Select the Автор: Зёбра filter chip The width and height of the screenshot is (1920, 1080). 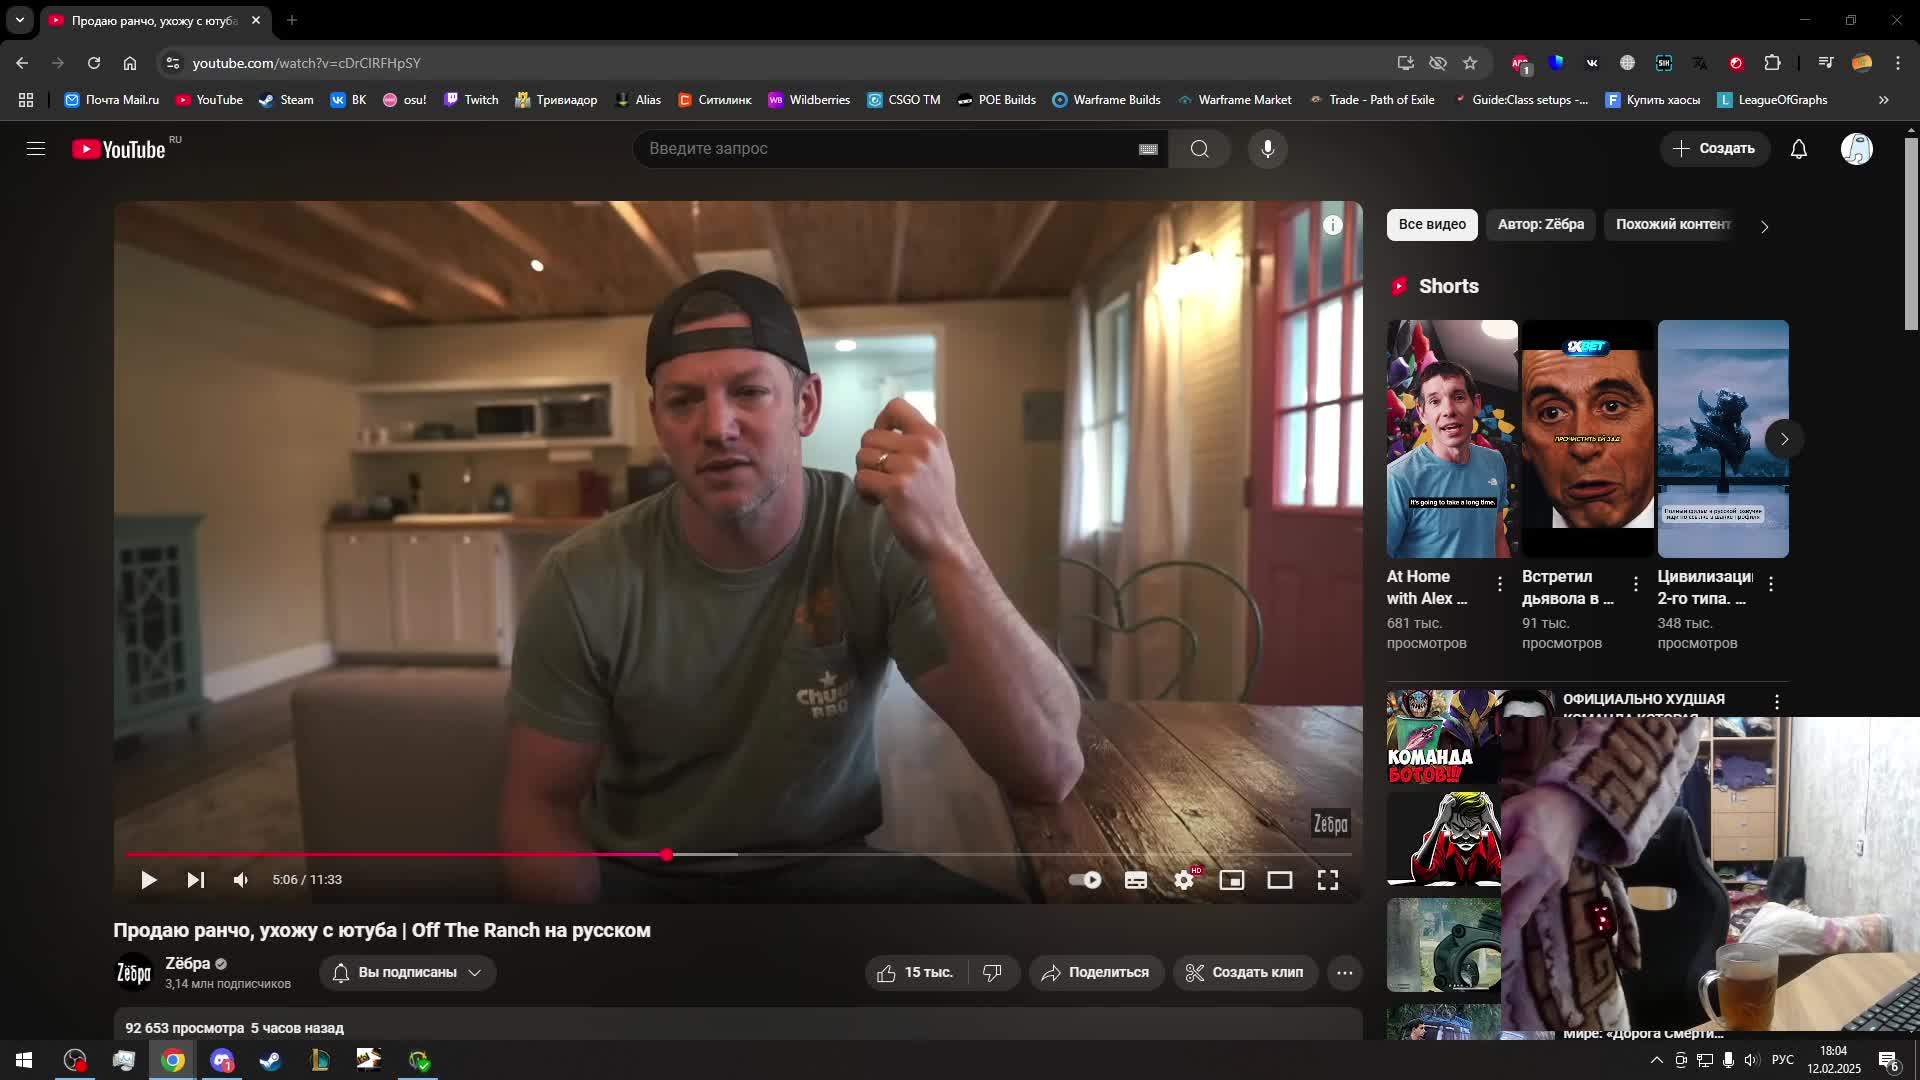pos(1540,225)
